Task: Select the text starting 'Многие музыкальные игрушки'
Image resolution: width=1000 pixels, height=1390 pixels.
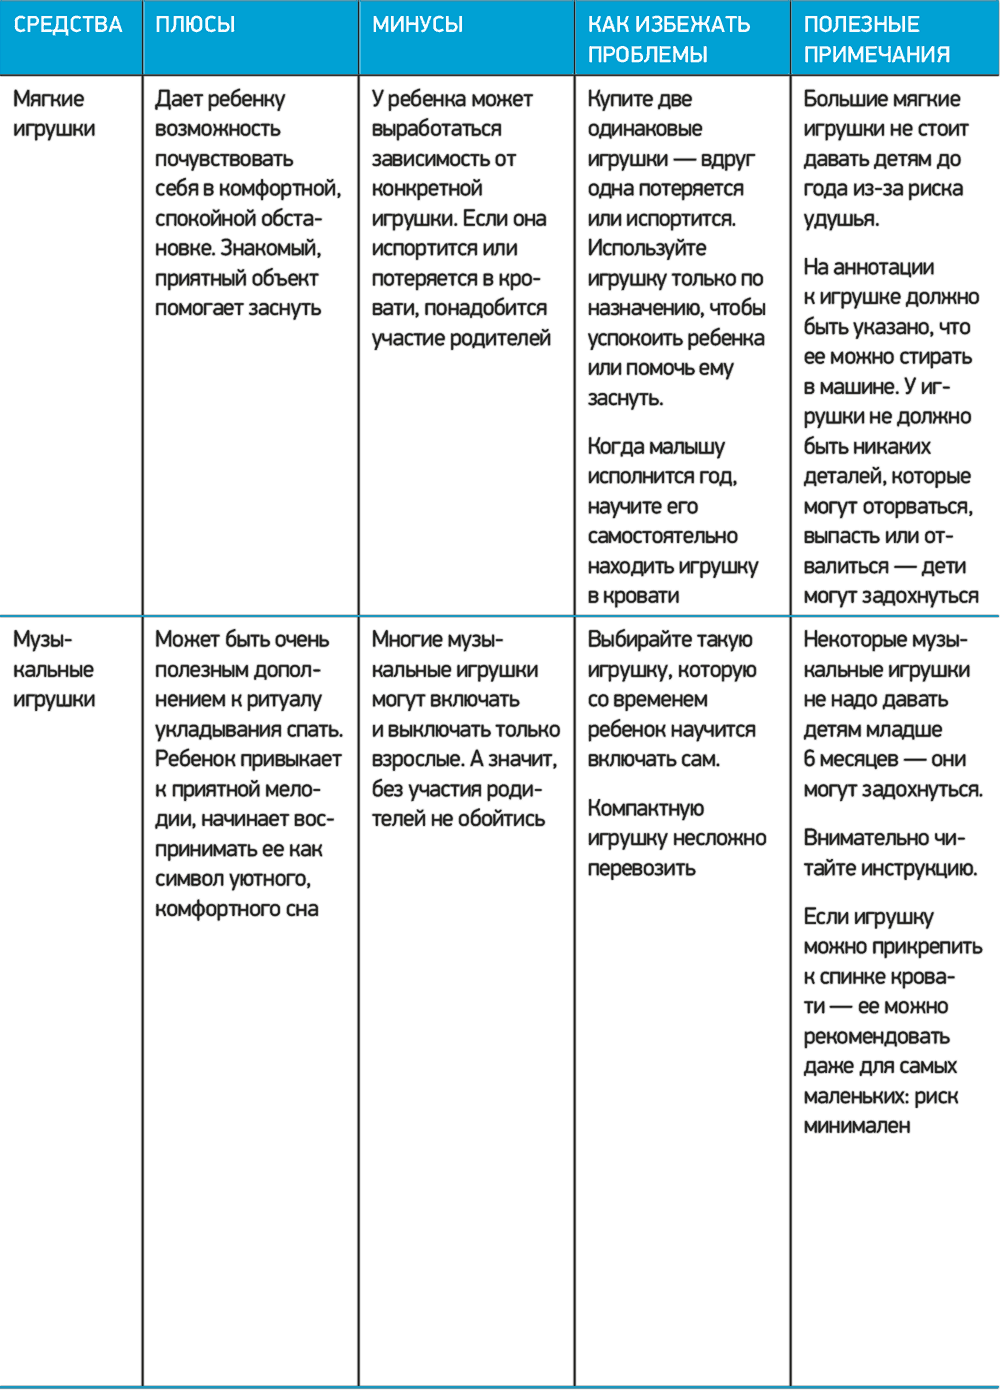Action: [464, 729]
